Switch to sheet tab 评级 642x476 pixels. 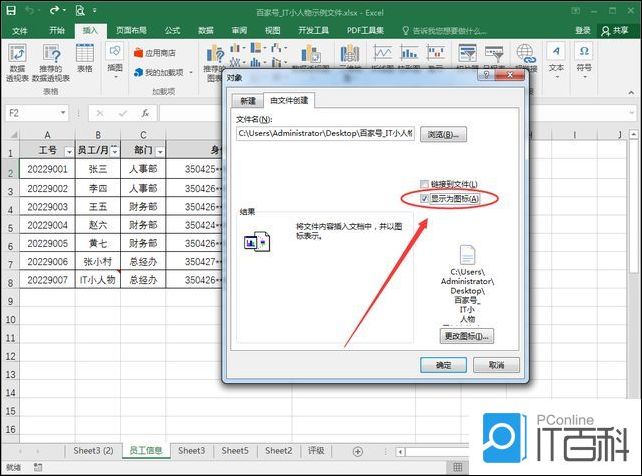tap(316, 451)
